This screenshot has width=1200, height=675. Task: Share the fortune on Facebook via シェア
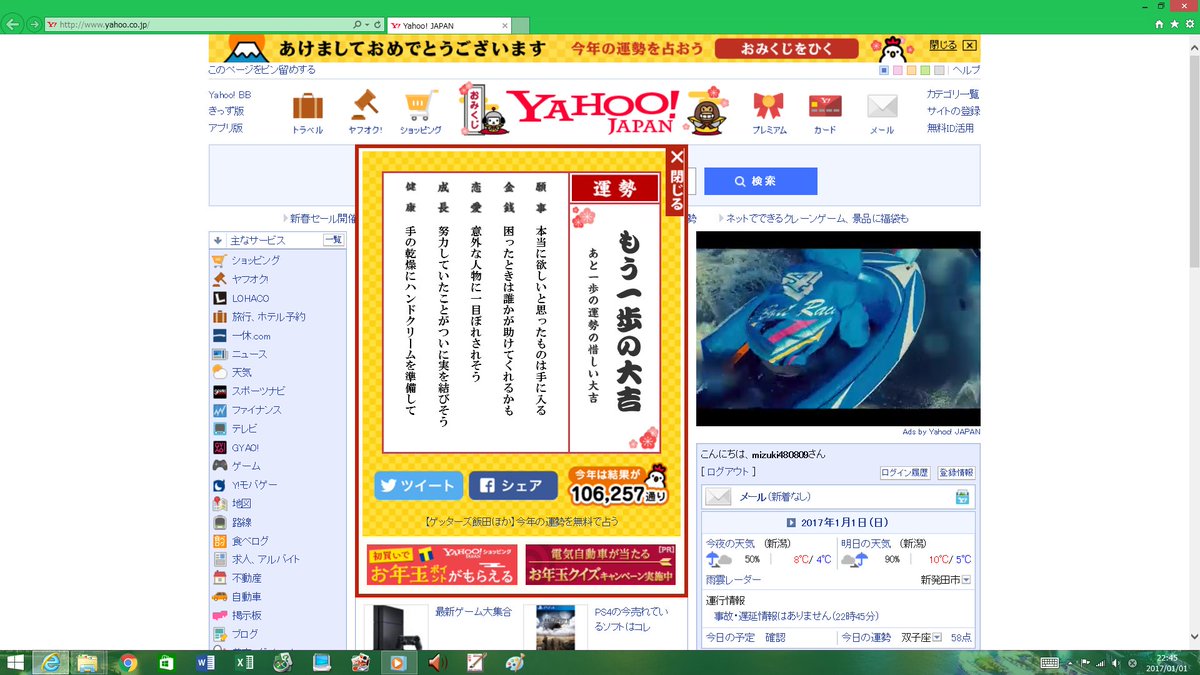513,486
